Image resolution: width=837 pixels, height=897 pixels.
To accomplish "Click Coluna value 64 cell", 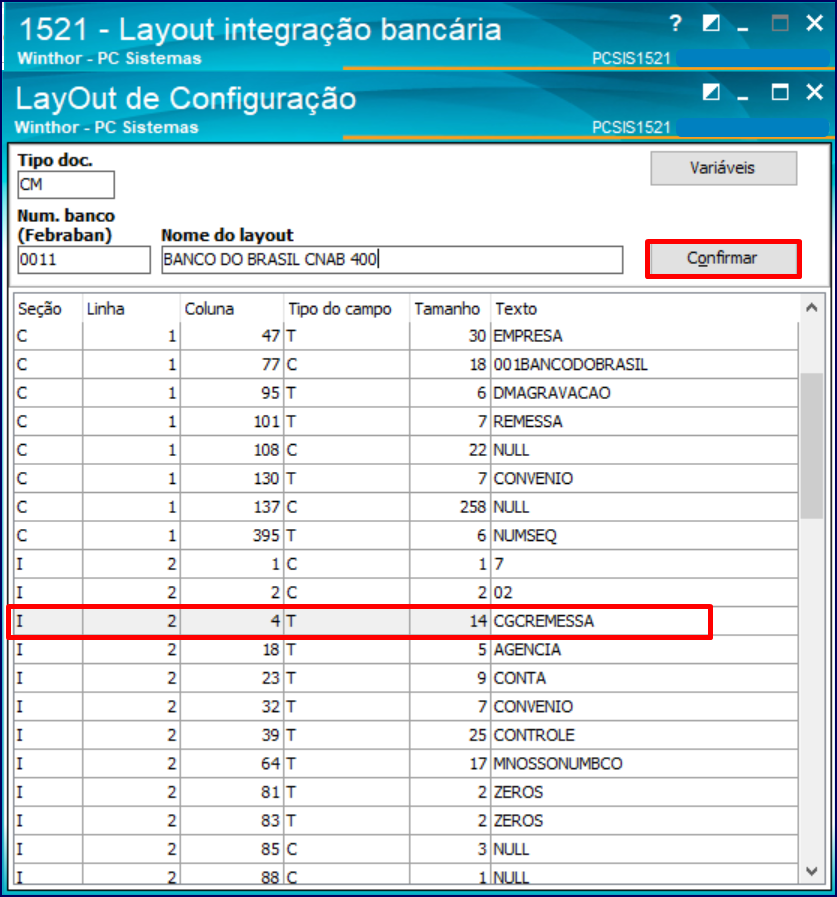I will pyautogui.click(x=232, y=764).
